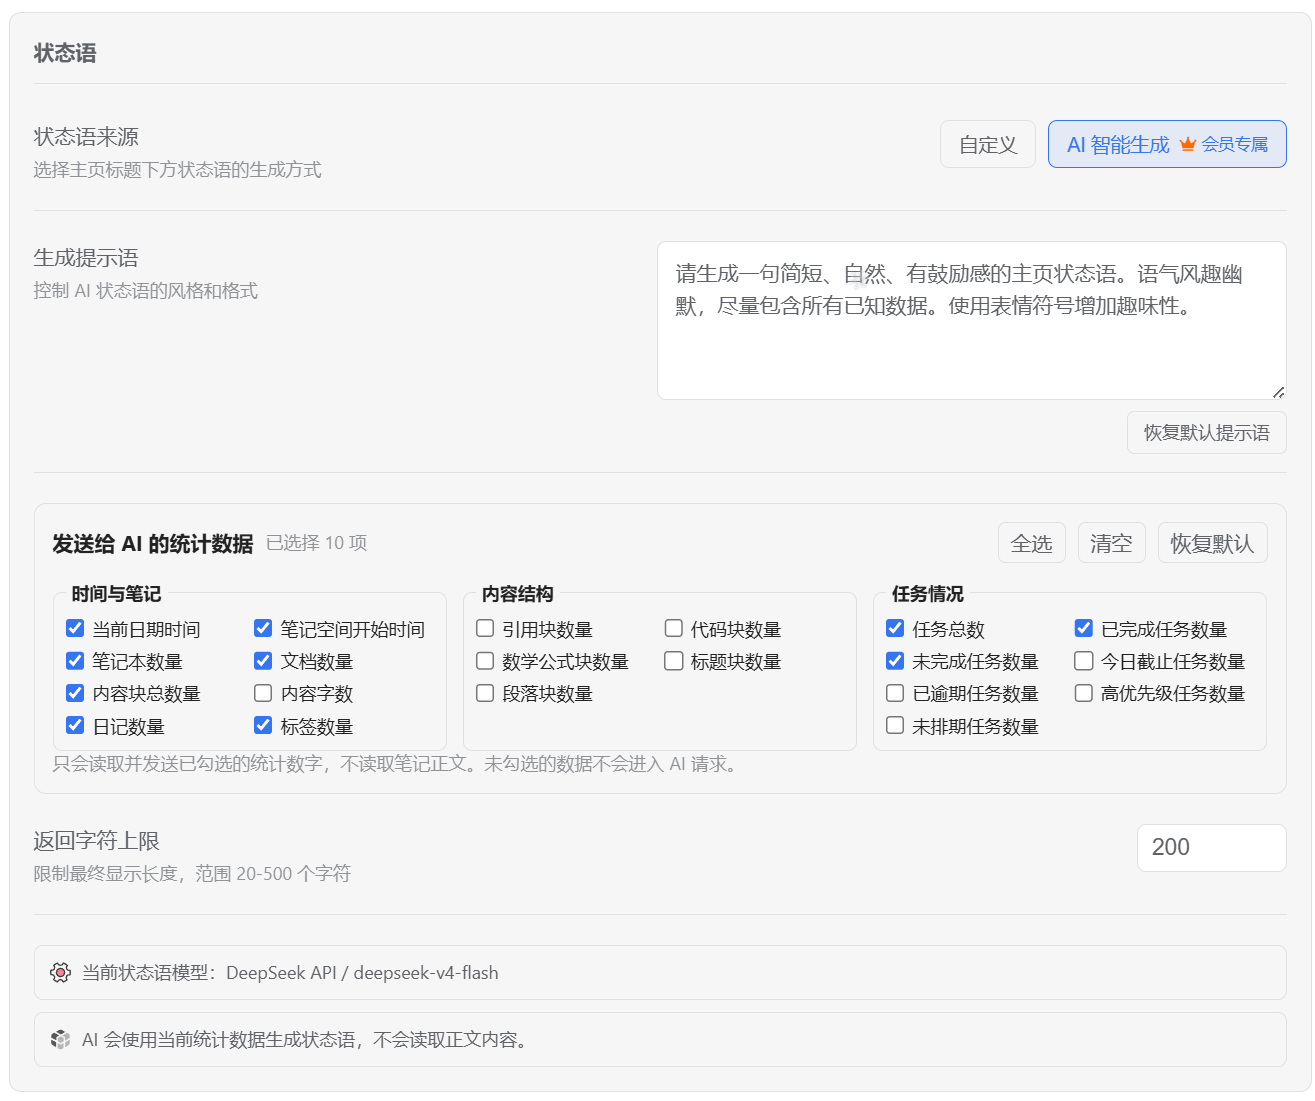Toggle the 文档数量 checkbox
1315x1101 pixels.
[x=263, y=660]
